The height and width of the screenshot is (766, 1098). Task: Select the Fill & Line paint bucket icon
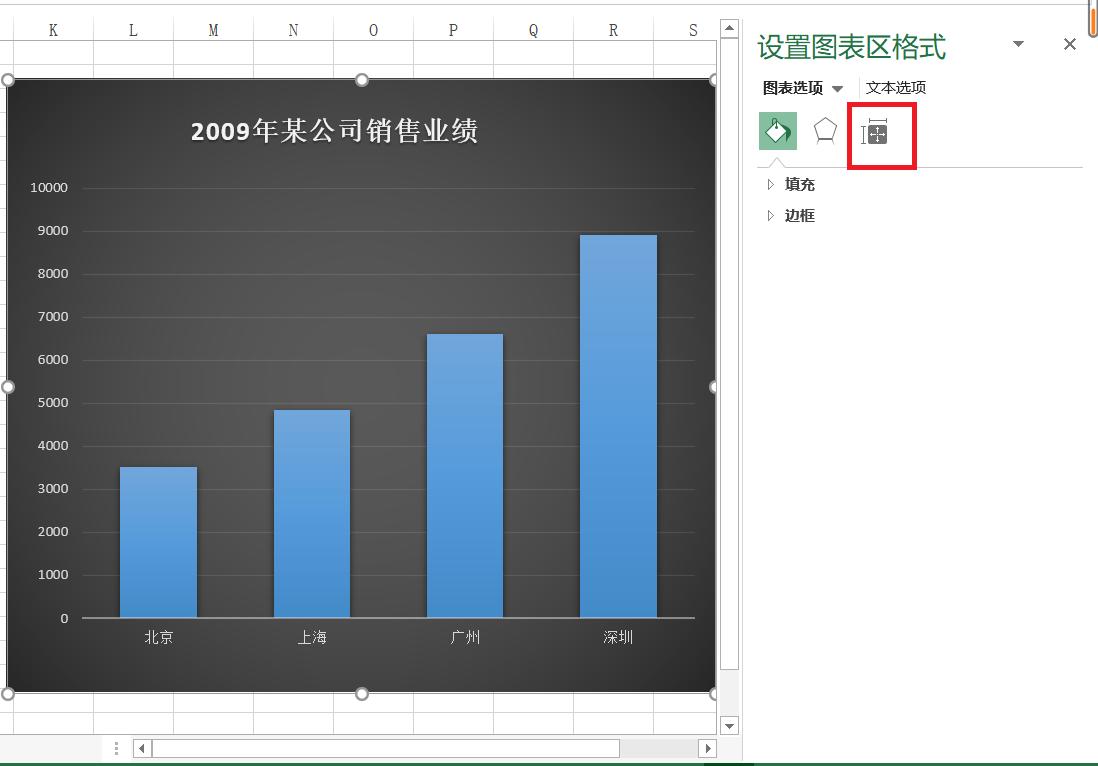pyautogui.click(x=778, y=131)
